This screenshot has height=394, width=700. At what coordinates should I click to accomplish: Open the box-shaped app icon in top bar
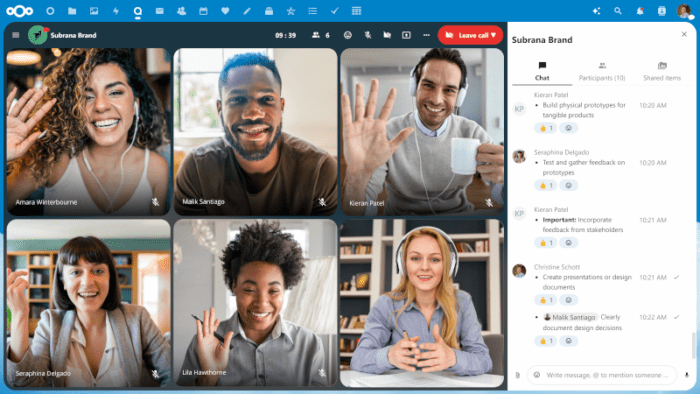(x=269, y=11)
